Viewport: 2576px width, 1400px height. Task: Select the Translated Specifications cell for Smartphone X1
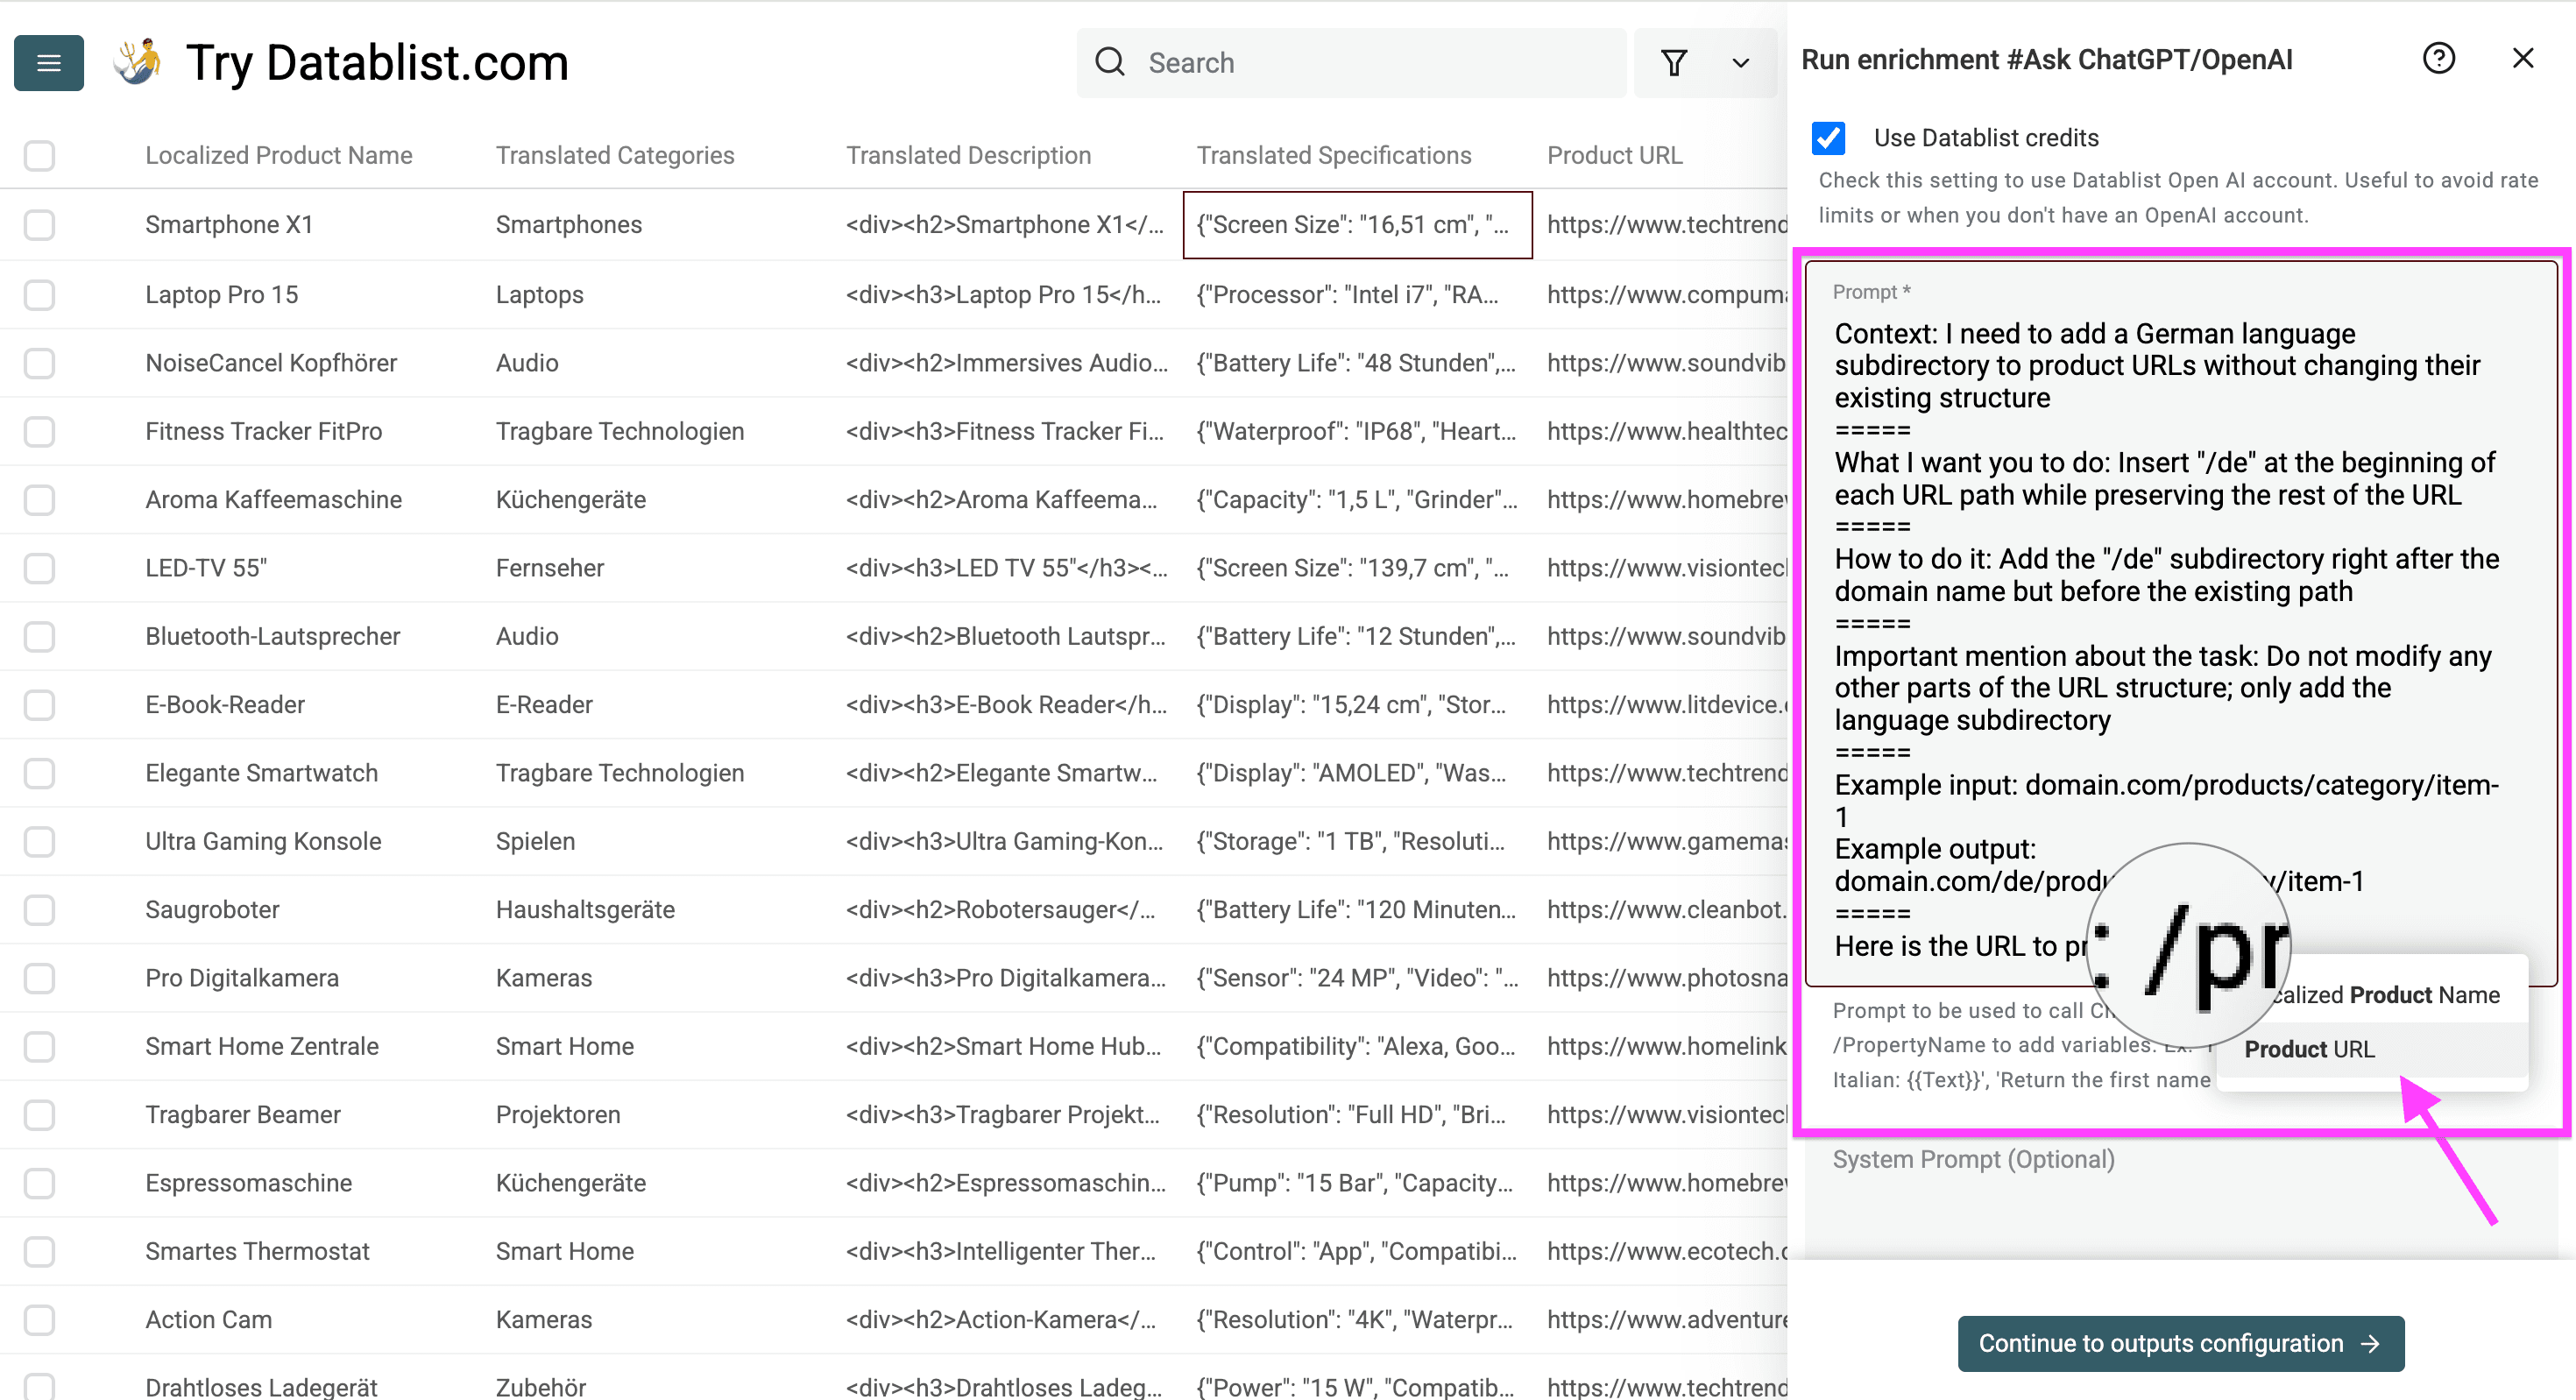pos(1356,224)
